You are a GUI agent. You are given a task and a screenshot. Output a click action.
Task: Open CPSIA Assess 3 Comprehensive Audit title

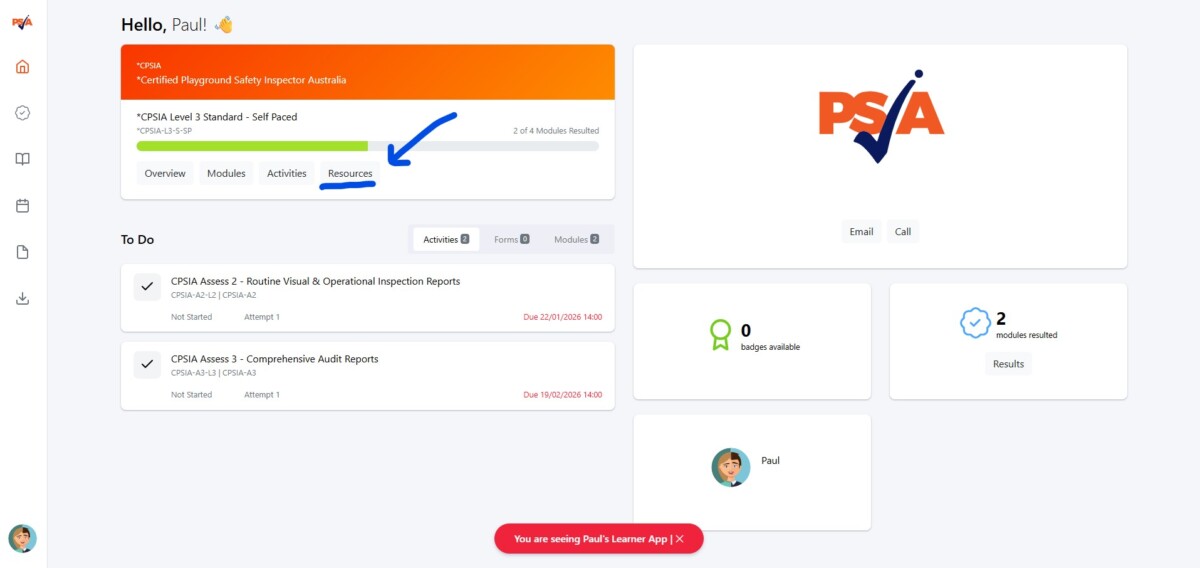(274, 358)
